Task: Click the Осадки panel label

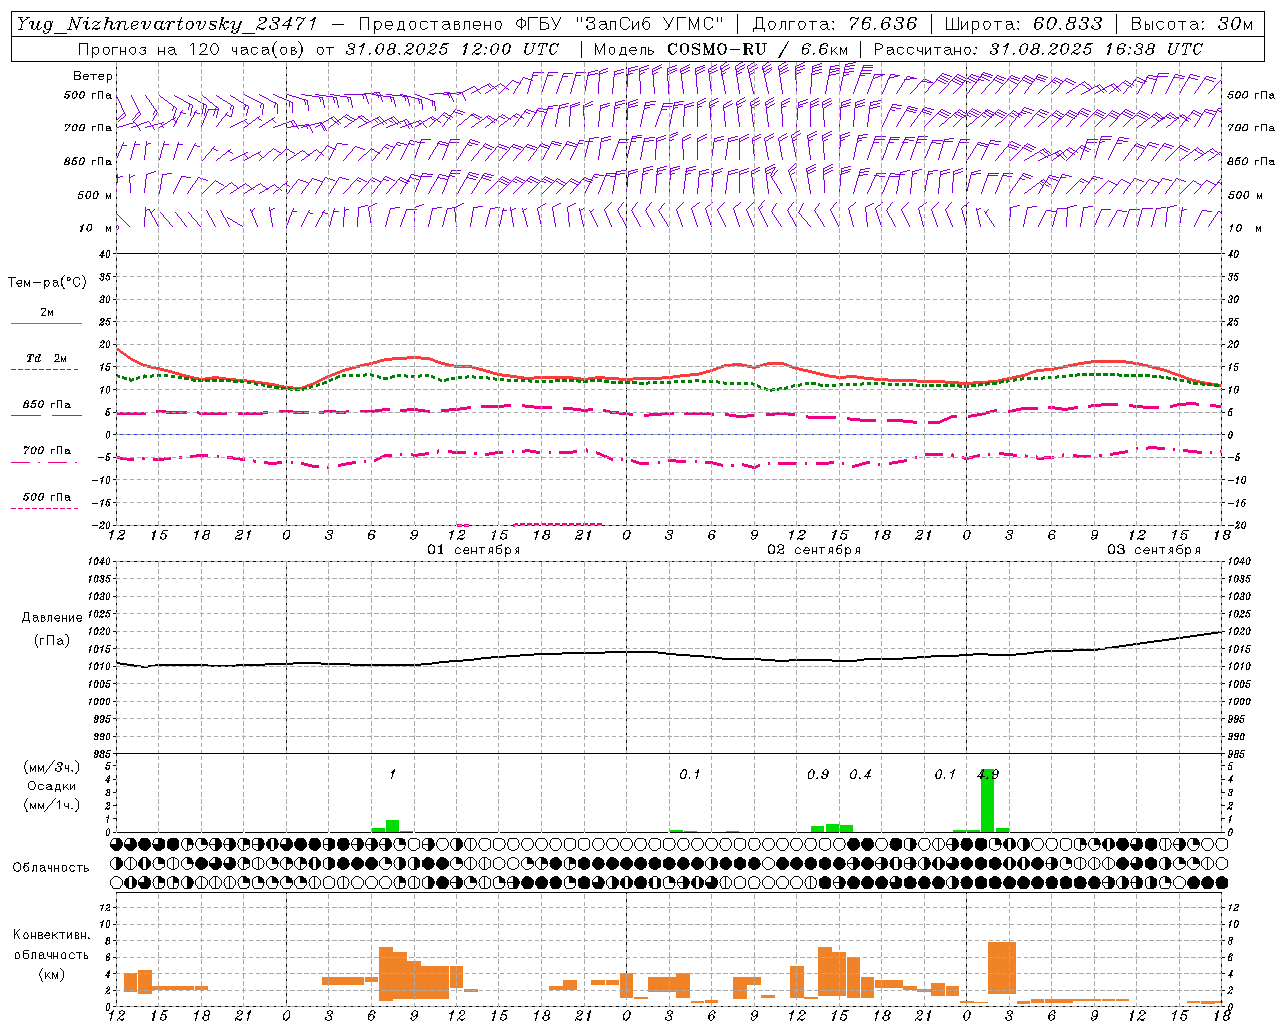Action: 51,786
